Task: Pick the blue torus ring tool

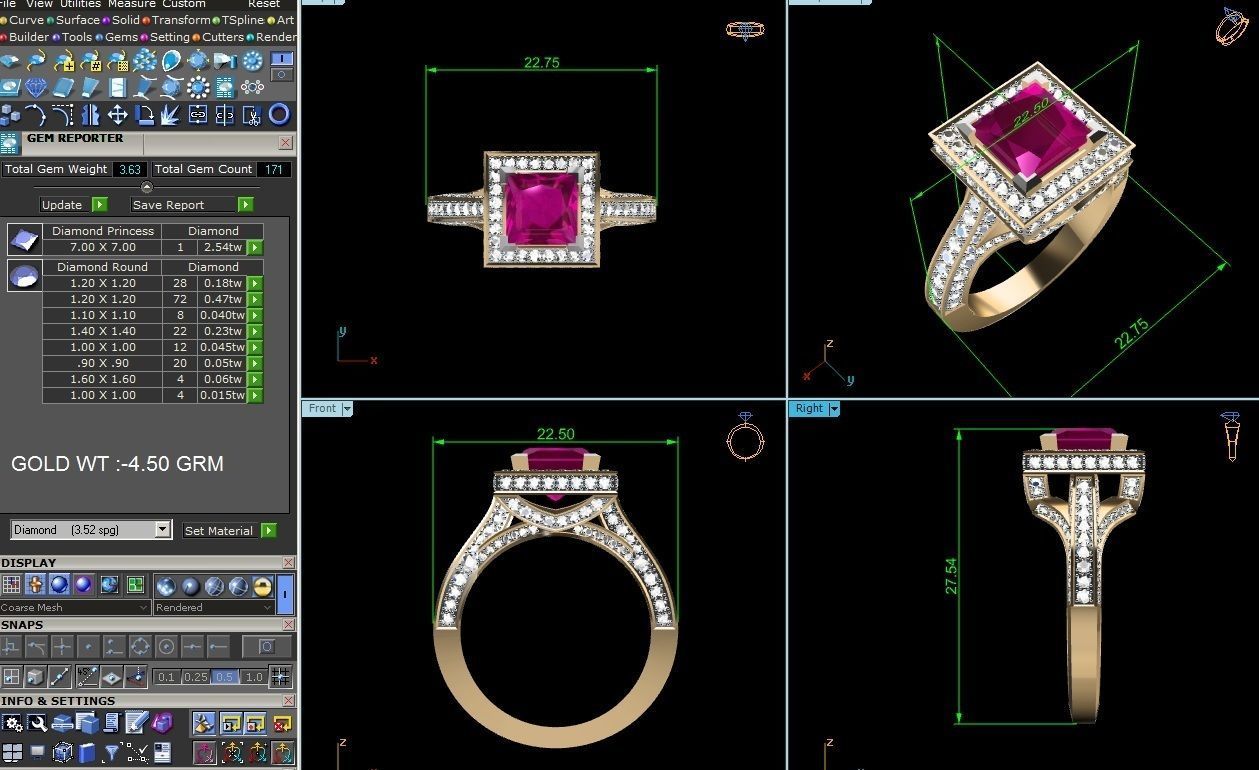Action: click(279, 115)
